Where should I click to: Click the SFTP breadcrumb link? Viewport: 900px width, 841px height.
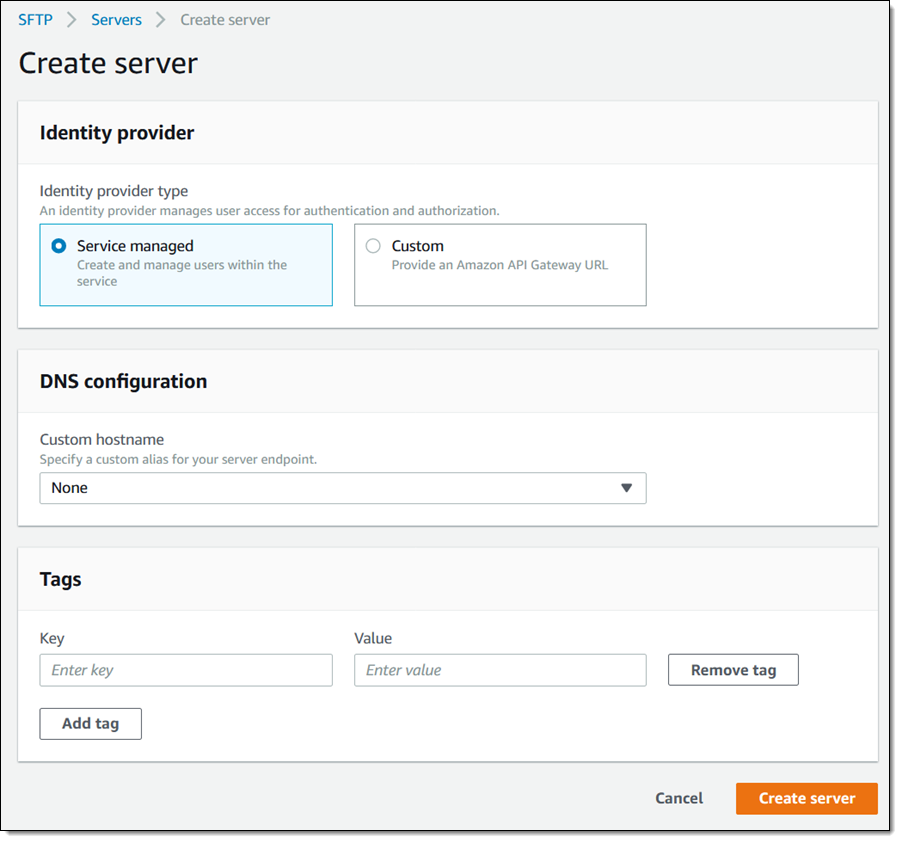pyautogui.click(x=35, y=20)
